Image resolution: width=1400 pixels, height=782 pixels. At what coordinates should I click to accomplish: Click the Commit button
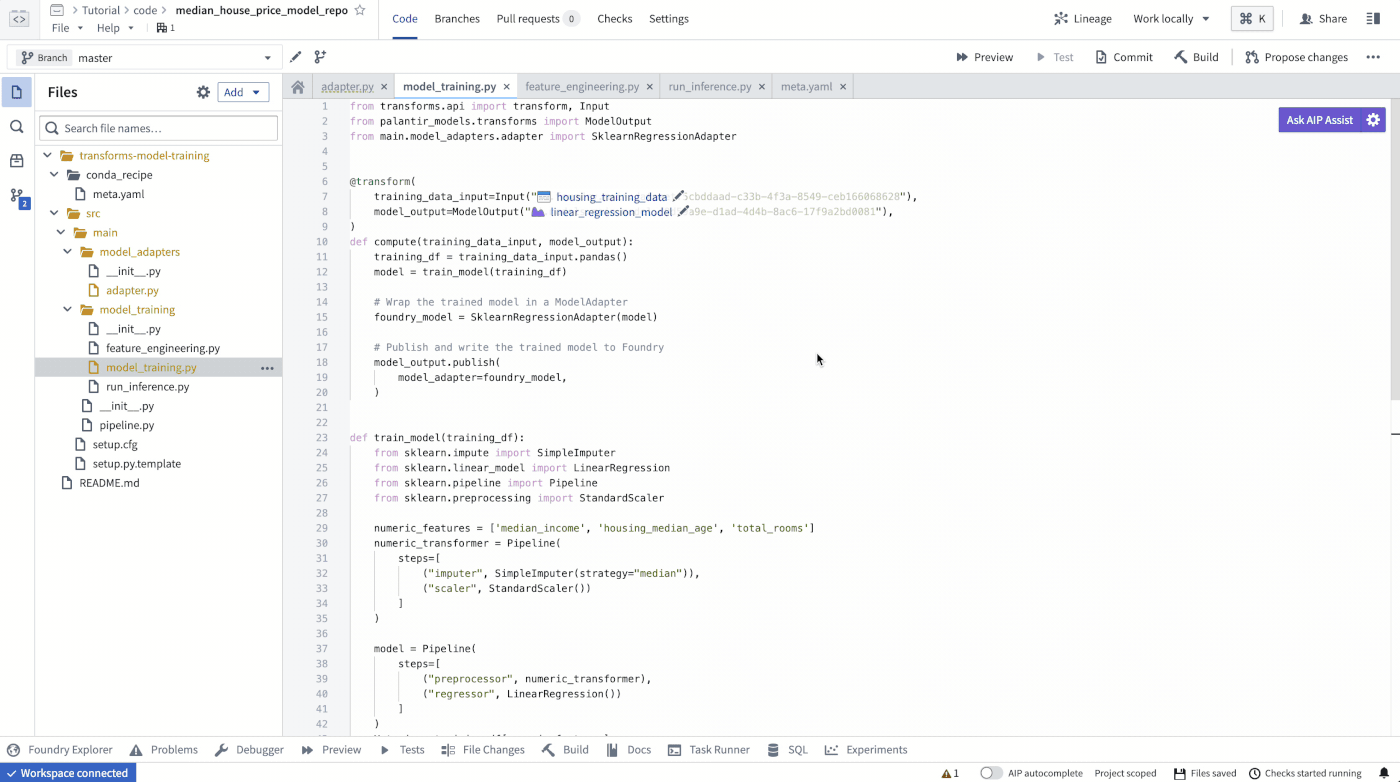(1124, 57)
